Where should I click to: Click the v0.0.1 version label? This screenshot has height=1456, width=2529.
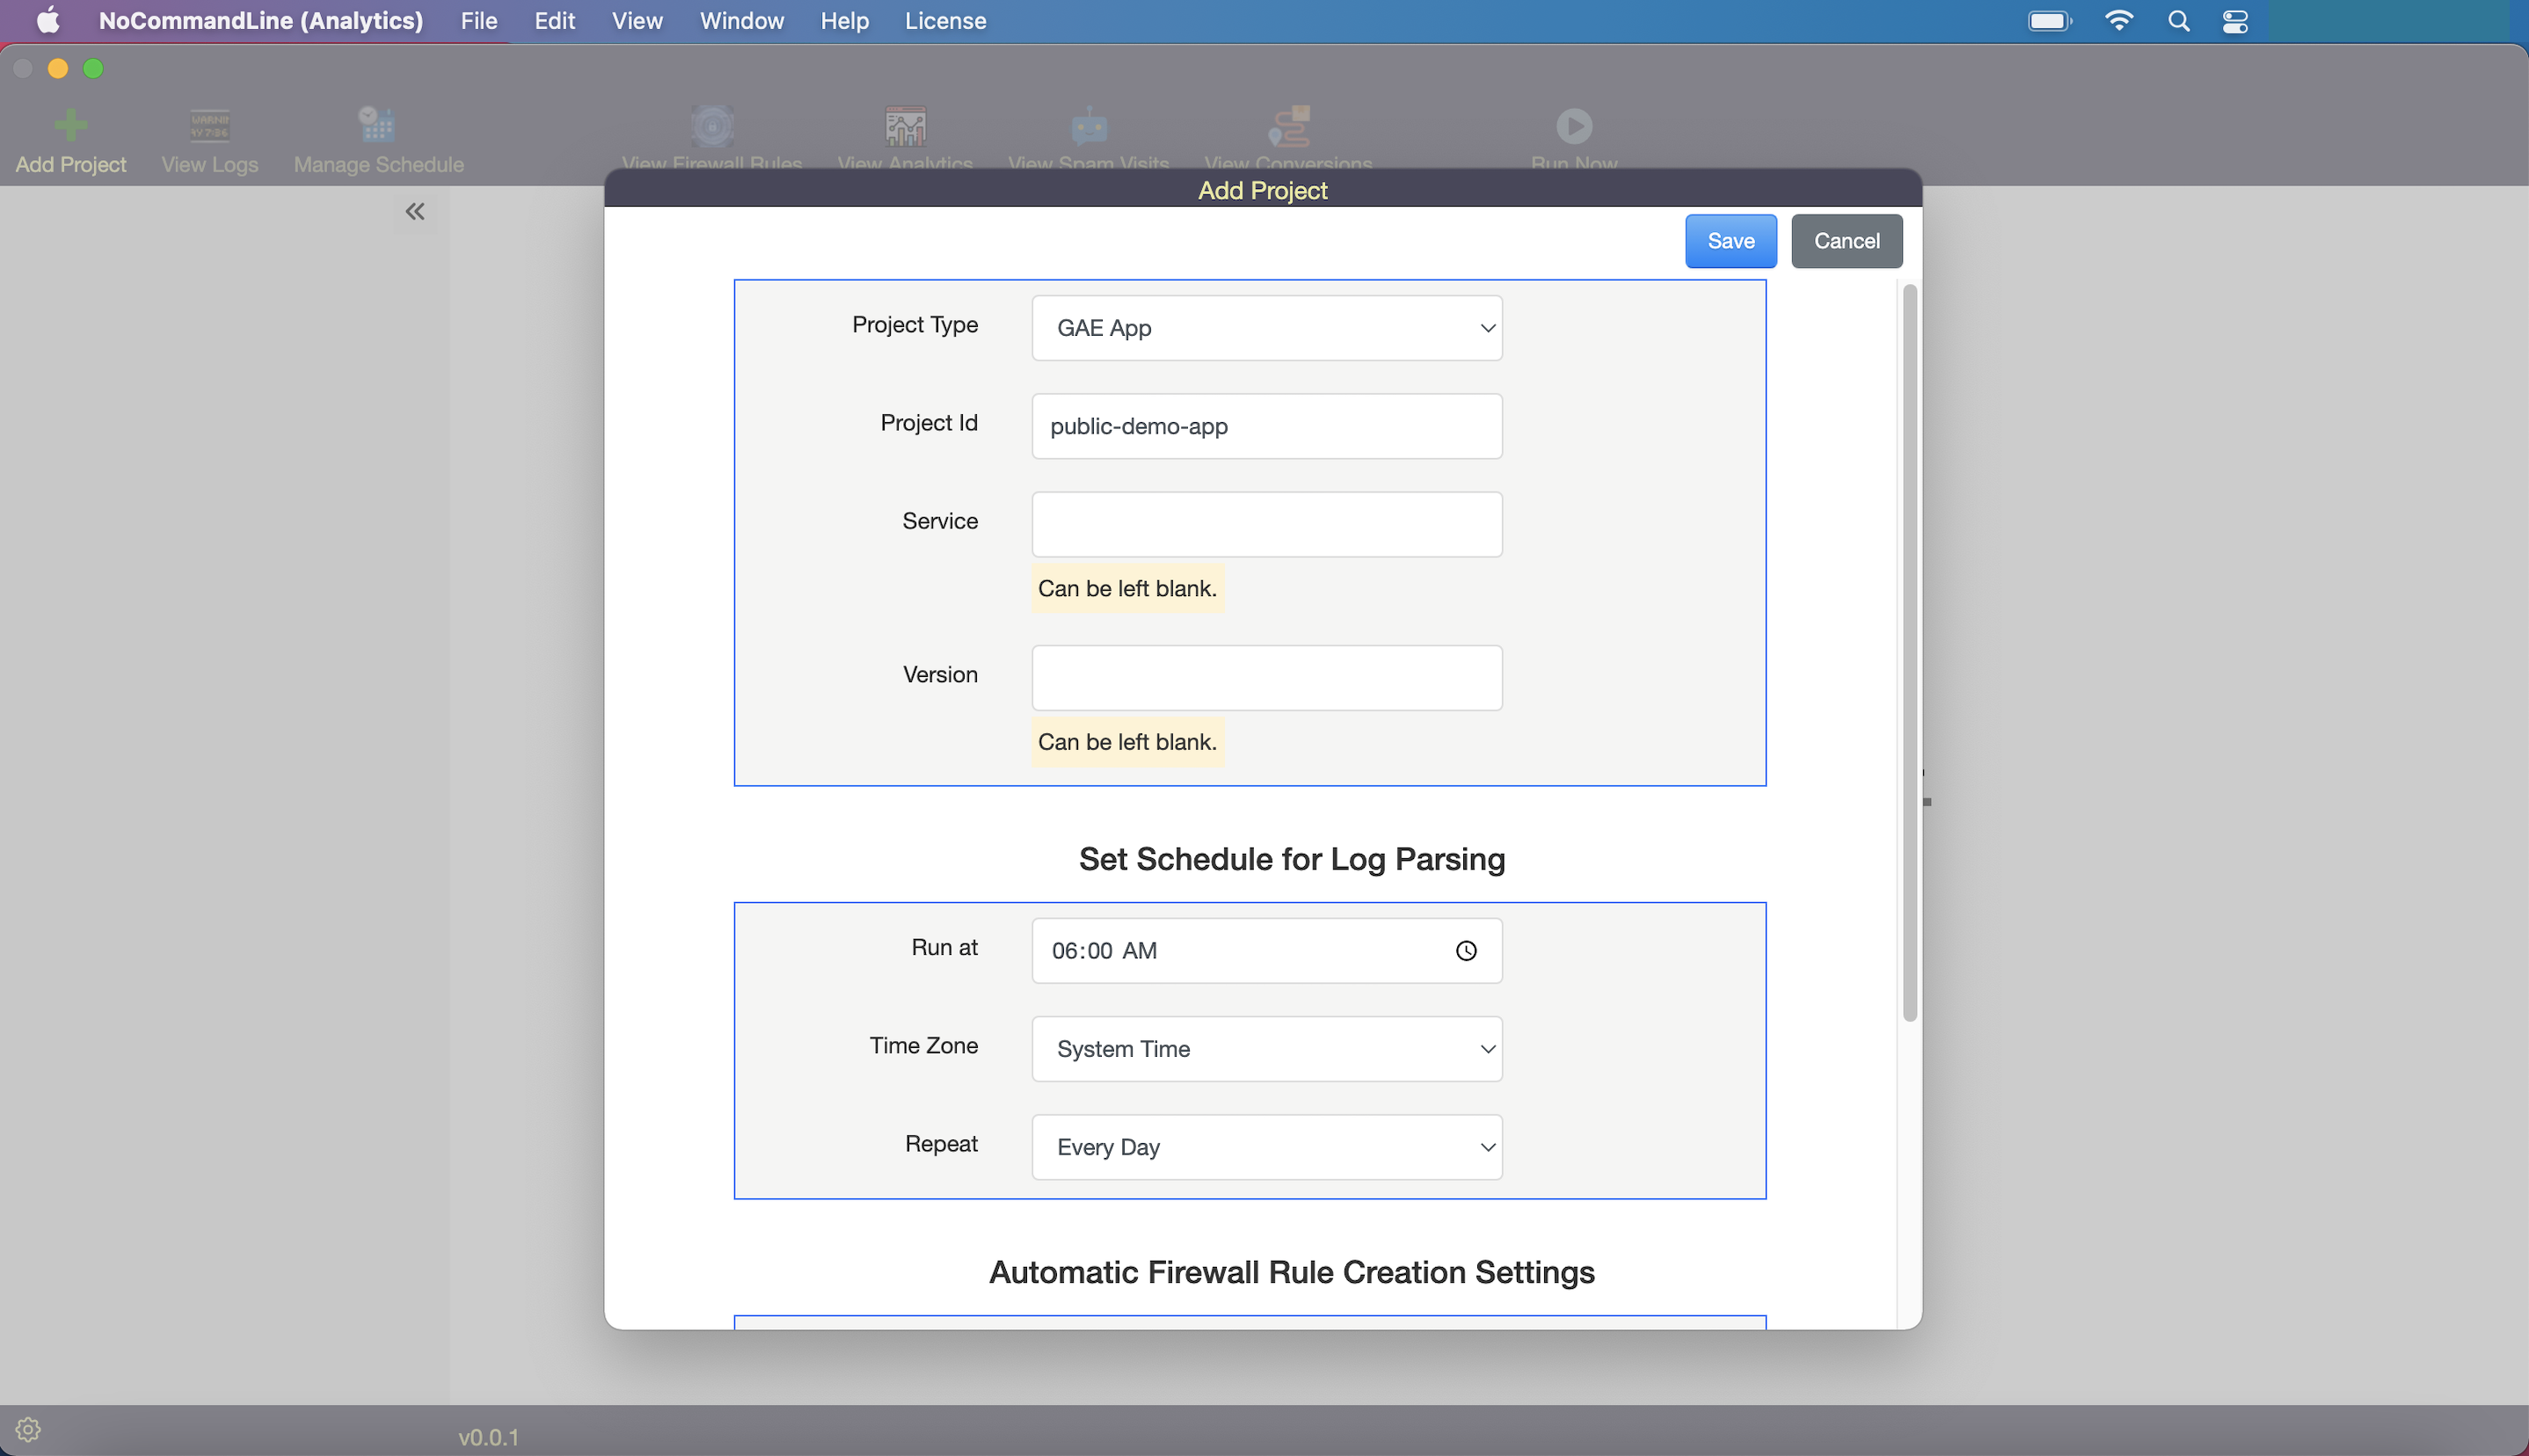489,1437
